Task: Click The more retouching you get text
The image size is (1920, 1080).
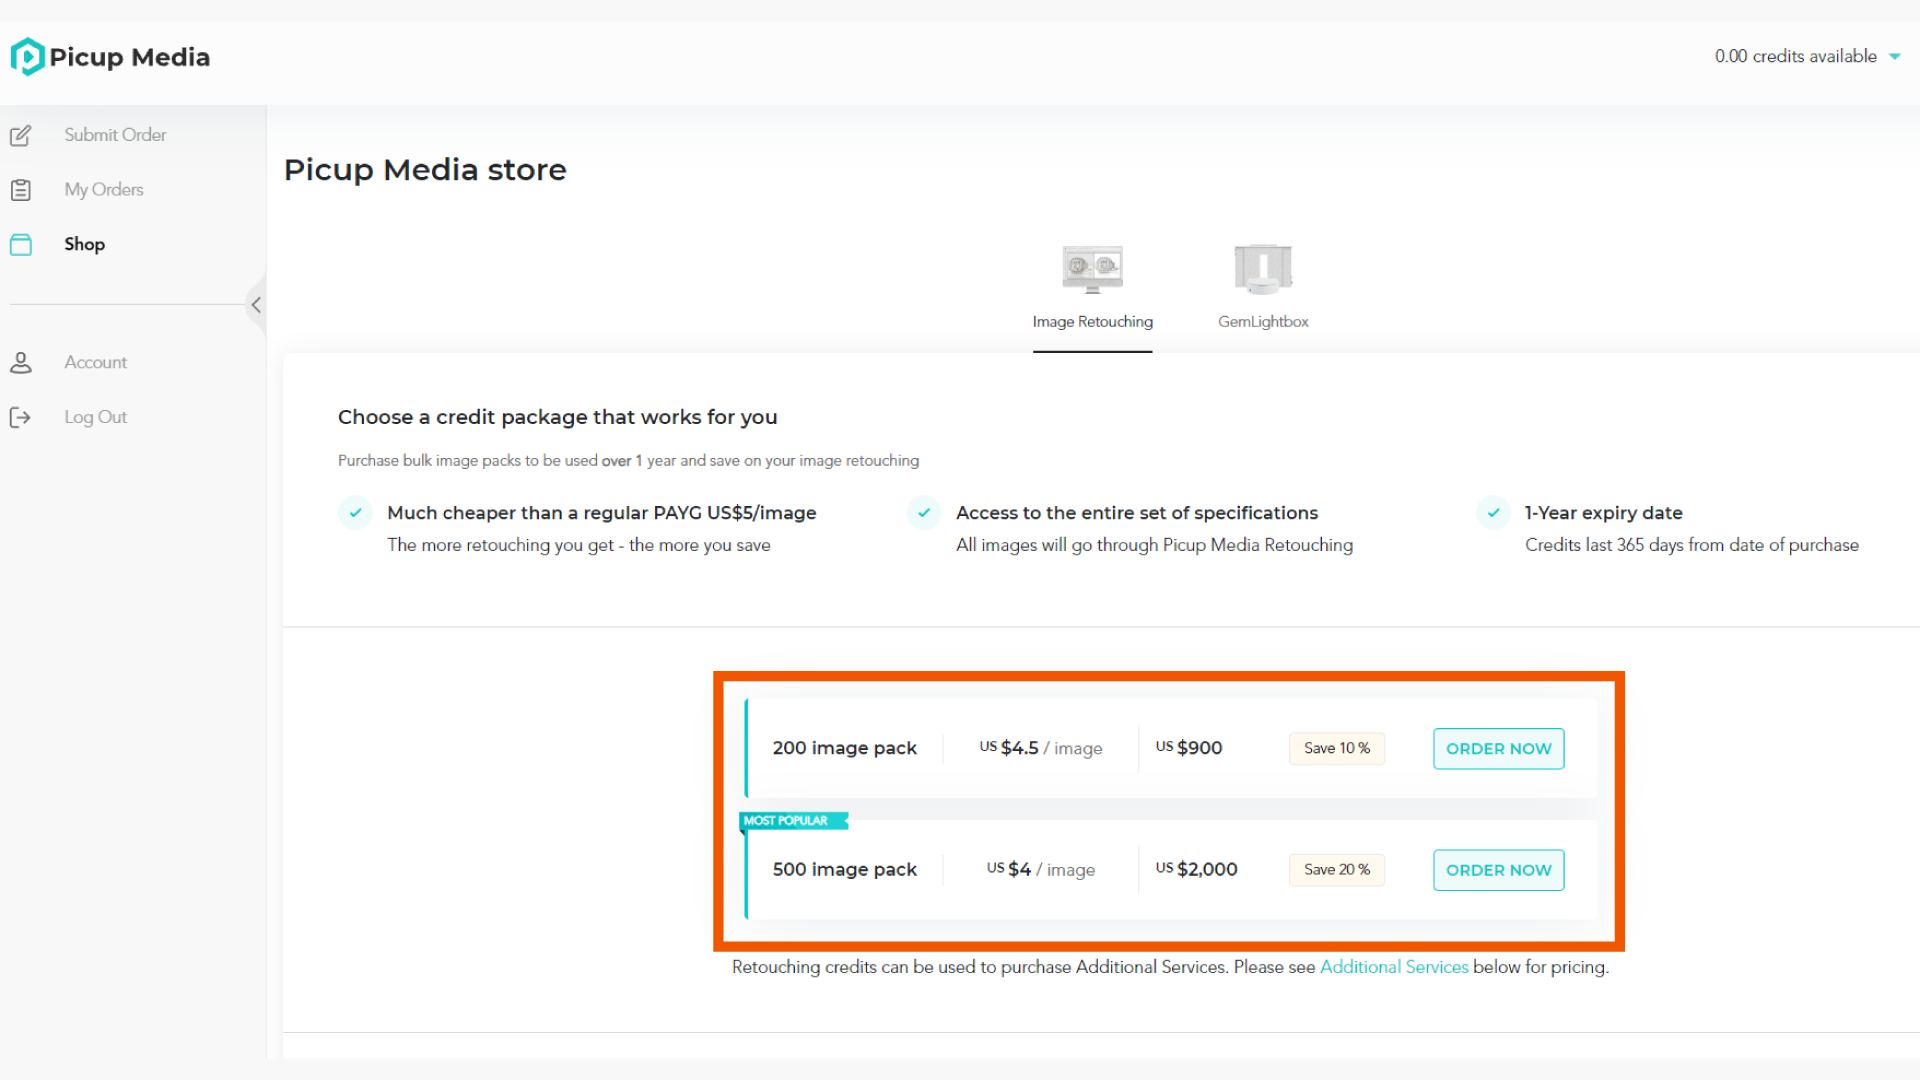Action: (578, 545)
